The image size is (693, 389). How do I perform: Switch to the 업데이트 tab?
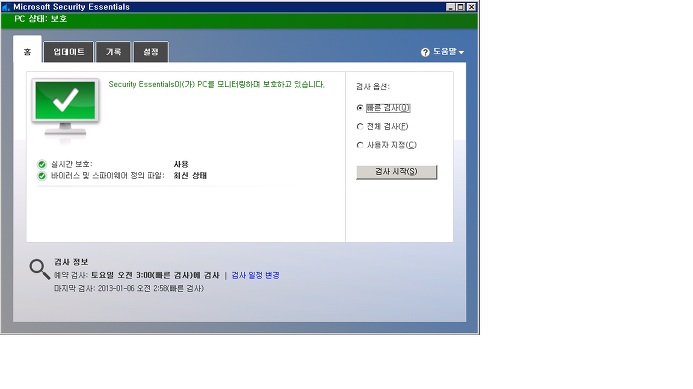click(69, 52)
